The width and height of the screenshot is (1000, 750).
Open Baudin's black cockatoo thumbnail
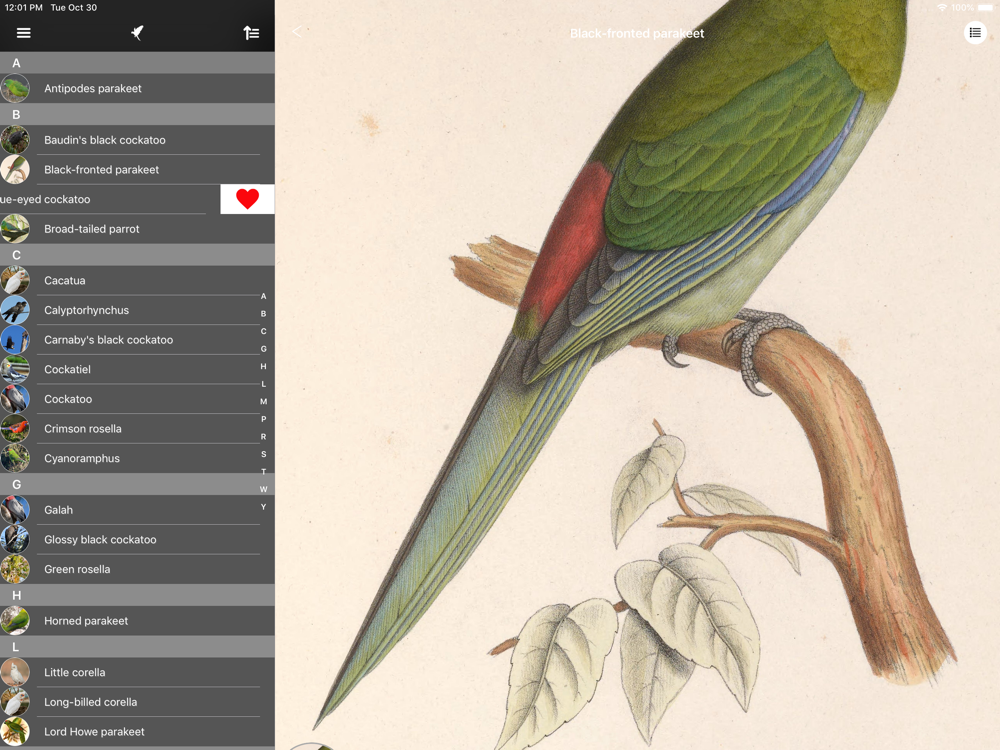point(15,140)
